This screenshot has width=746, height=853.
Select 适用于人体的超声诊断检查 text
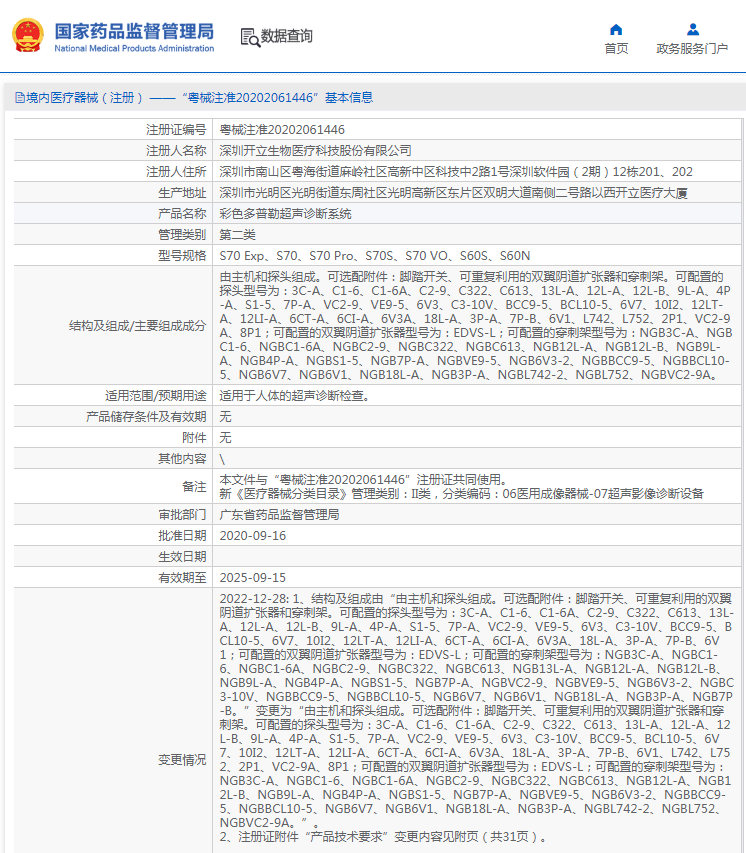coord(294,396)
